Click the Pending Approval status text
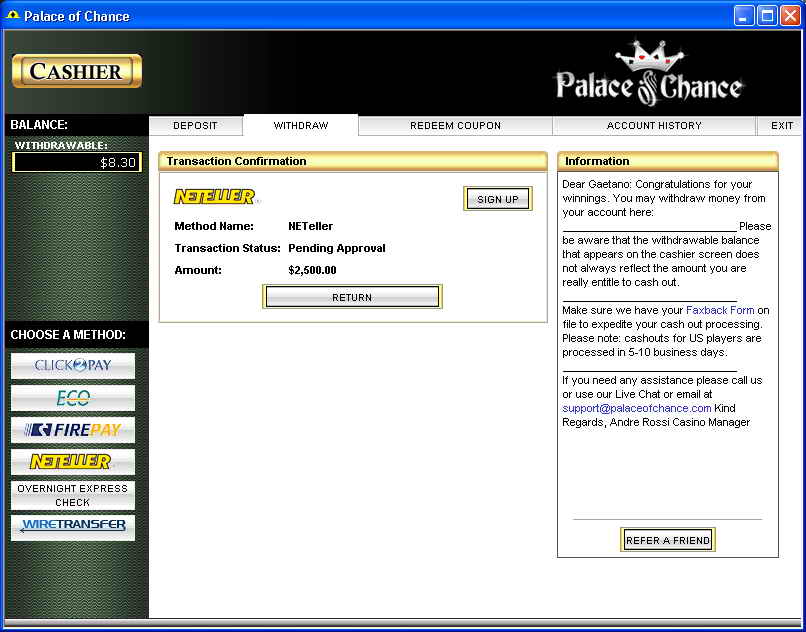The width and height of the screenshot is (806, 632). tap(337, 248)
